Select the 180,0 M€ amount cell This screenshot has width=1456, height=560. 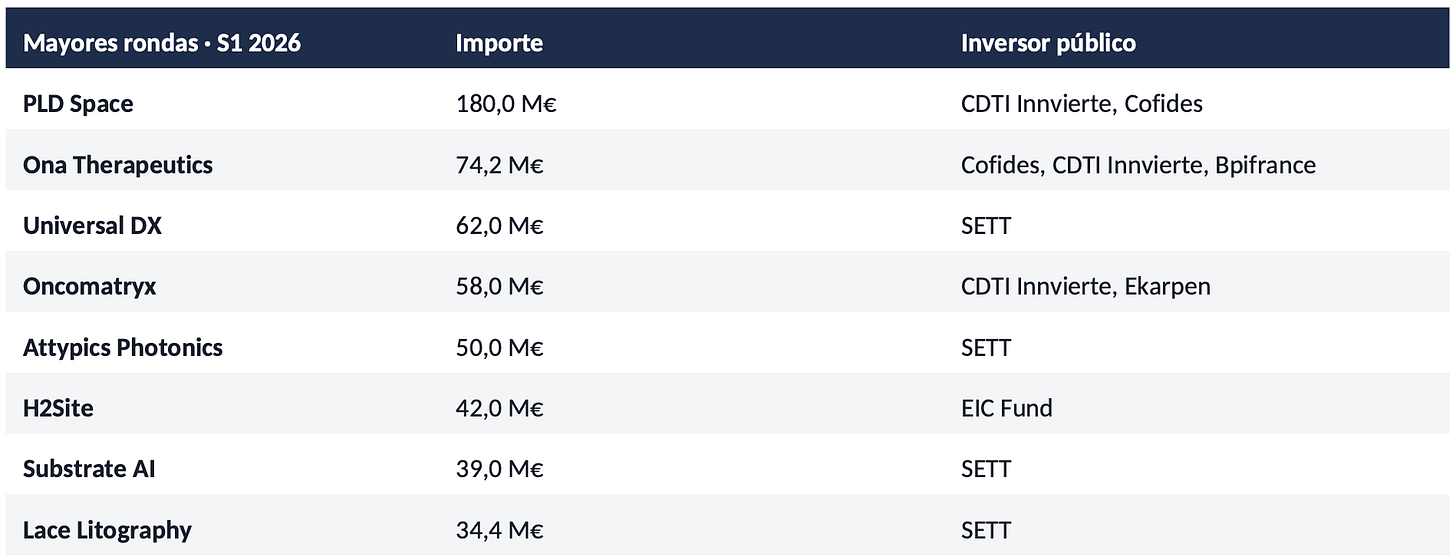(x=505, y=103)
